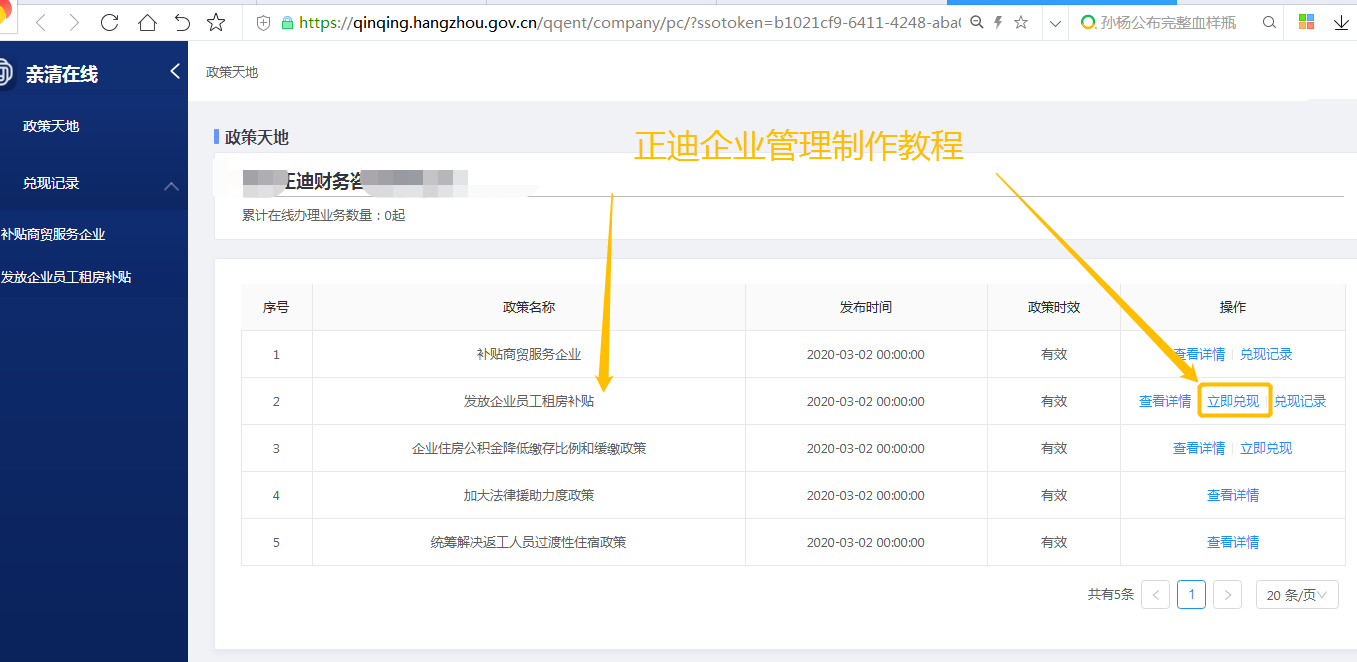The image size is (1357, 662).
Task: Click the undo/restore closed page icon
Action: coord(181,22)
